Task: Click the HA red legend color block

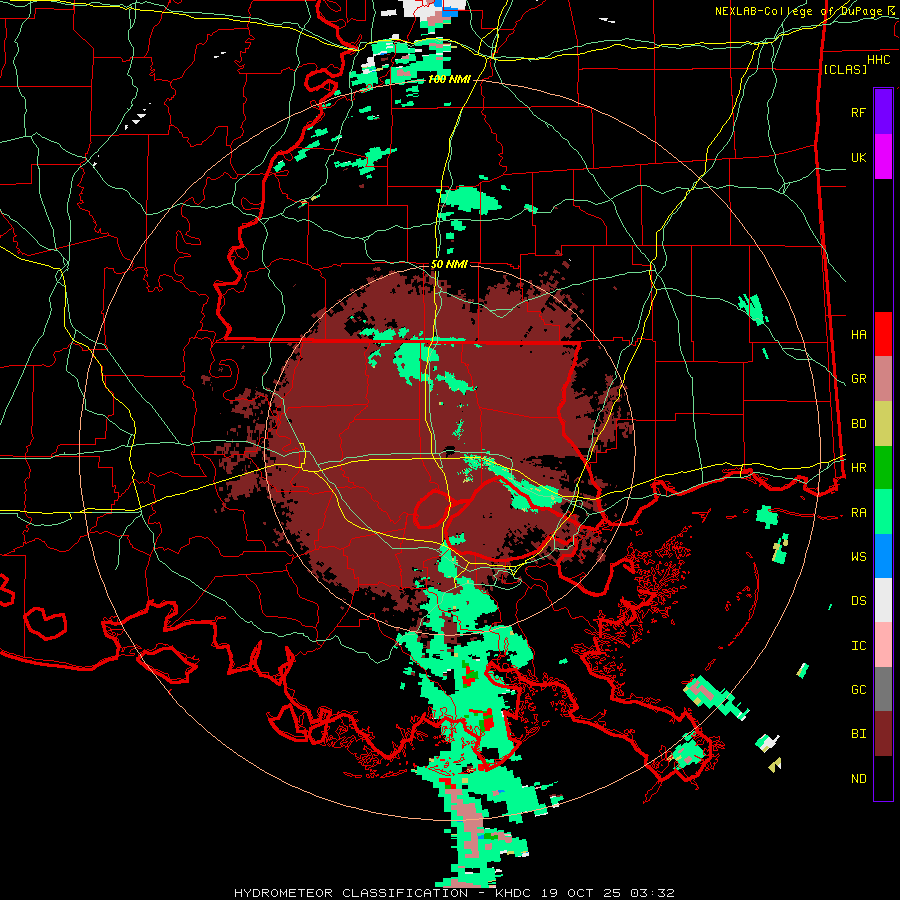Action: click(x=883, y=334)
